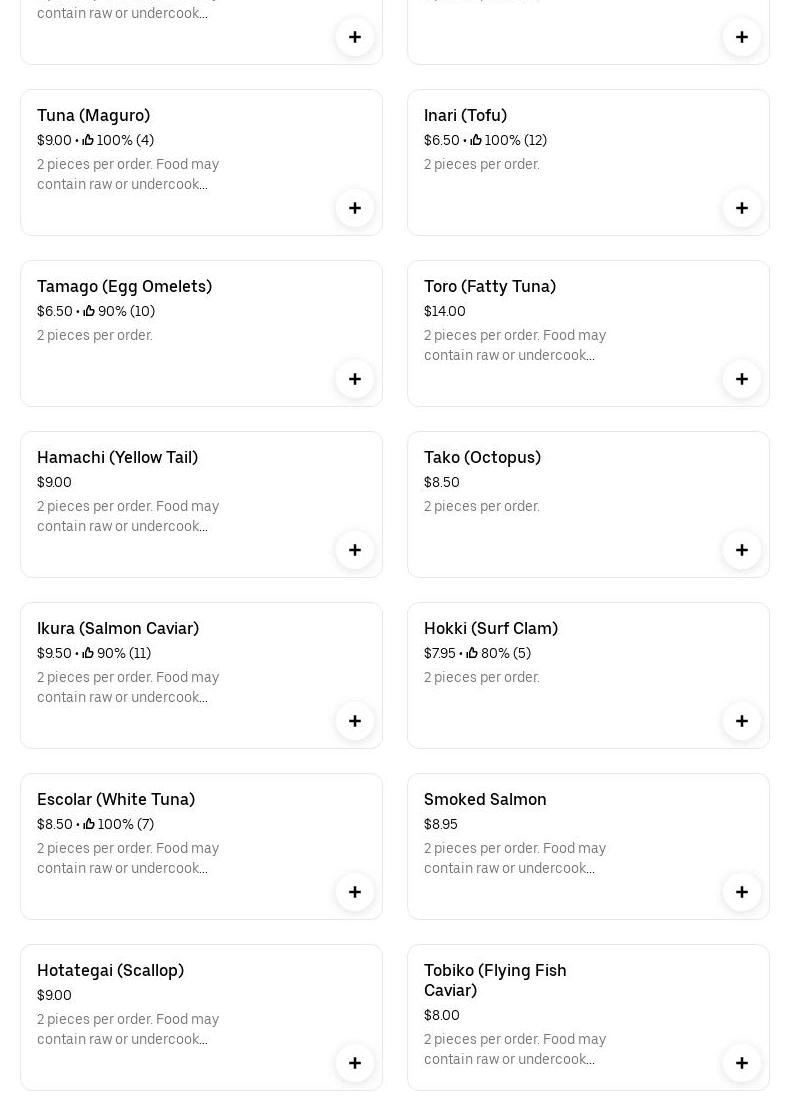
Task: Open Toro (Fatty Tuna) item details
Action: click(x=490, y=287)
